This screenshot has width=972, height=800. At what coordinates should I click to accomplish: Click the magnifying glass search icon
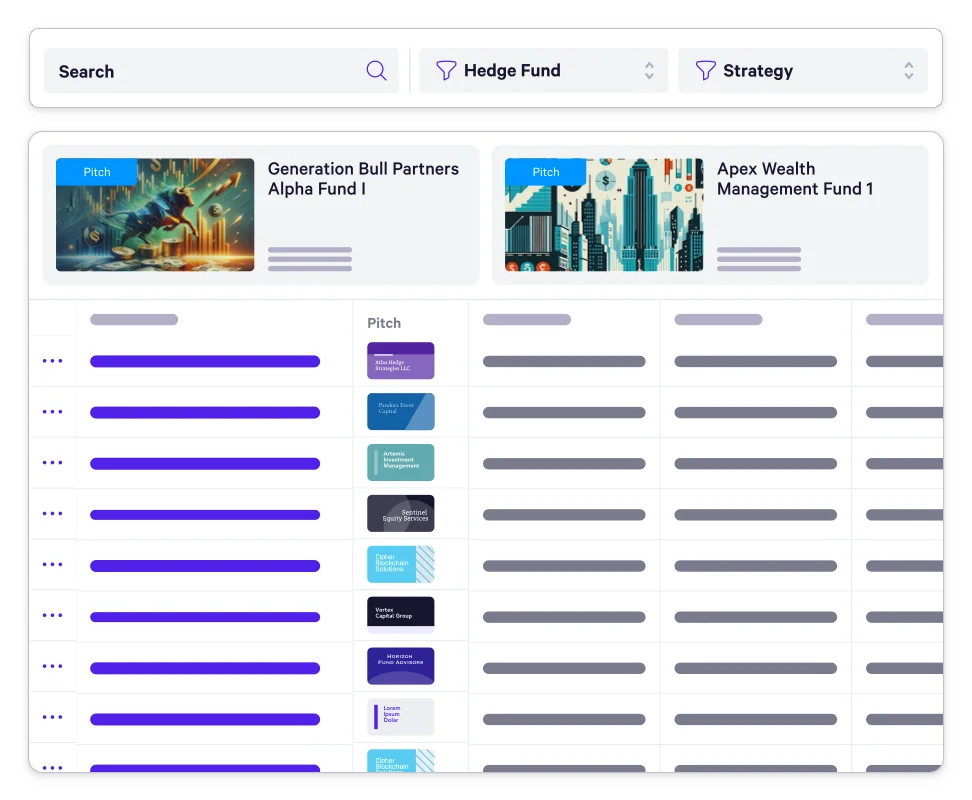tap(376, 71)
